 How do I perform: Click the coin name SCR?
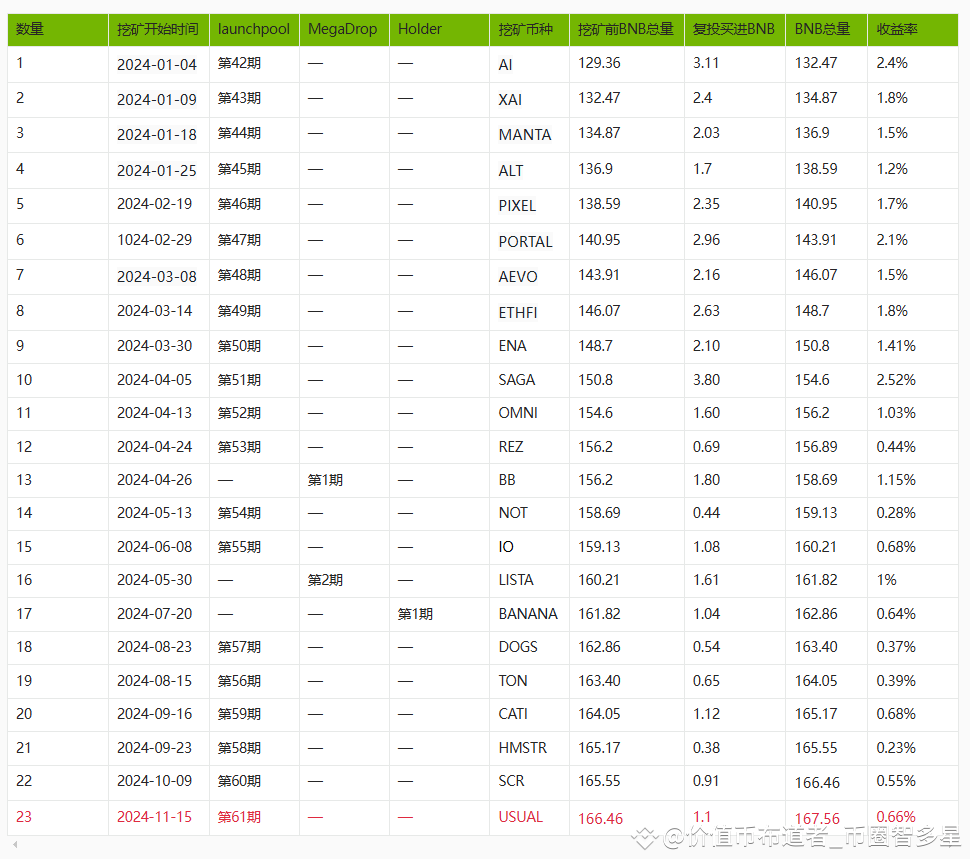[x=511, y=781]
